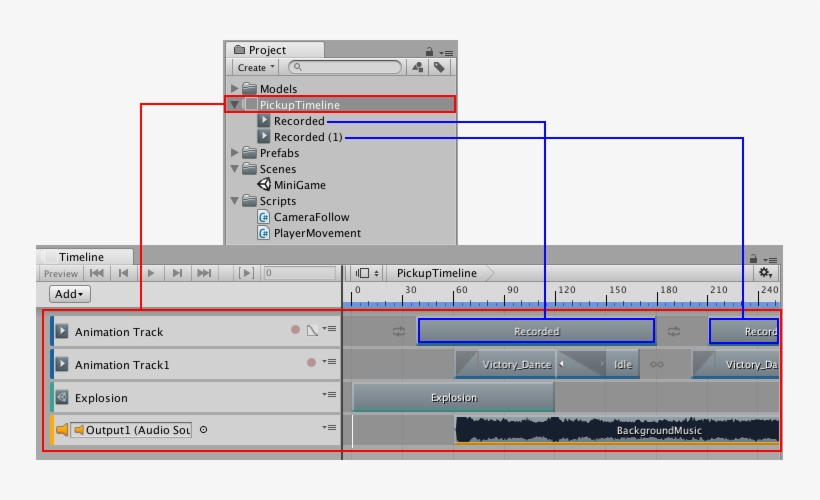Toggle Play Range mode
The image size is (820, 500).
pos(246,273)
